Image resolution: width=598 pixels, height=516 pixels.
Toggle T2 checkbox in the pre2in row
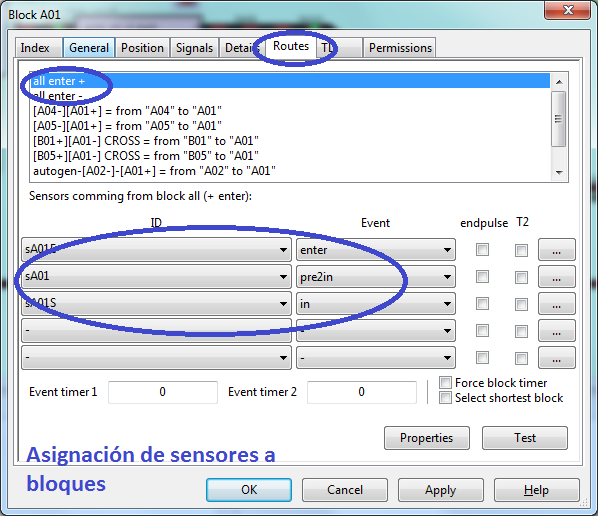click(521, 277)
